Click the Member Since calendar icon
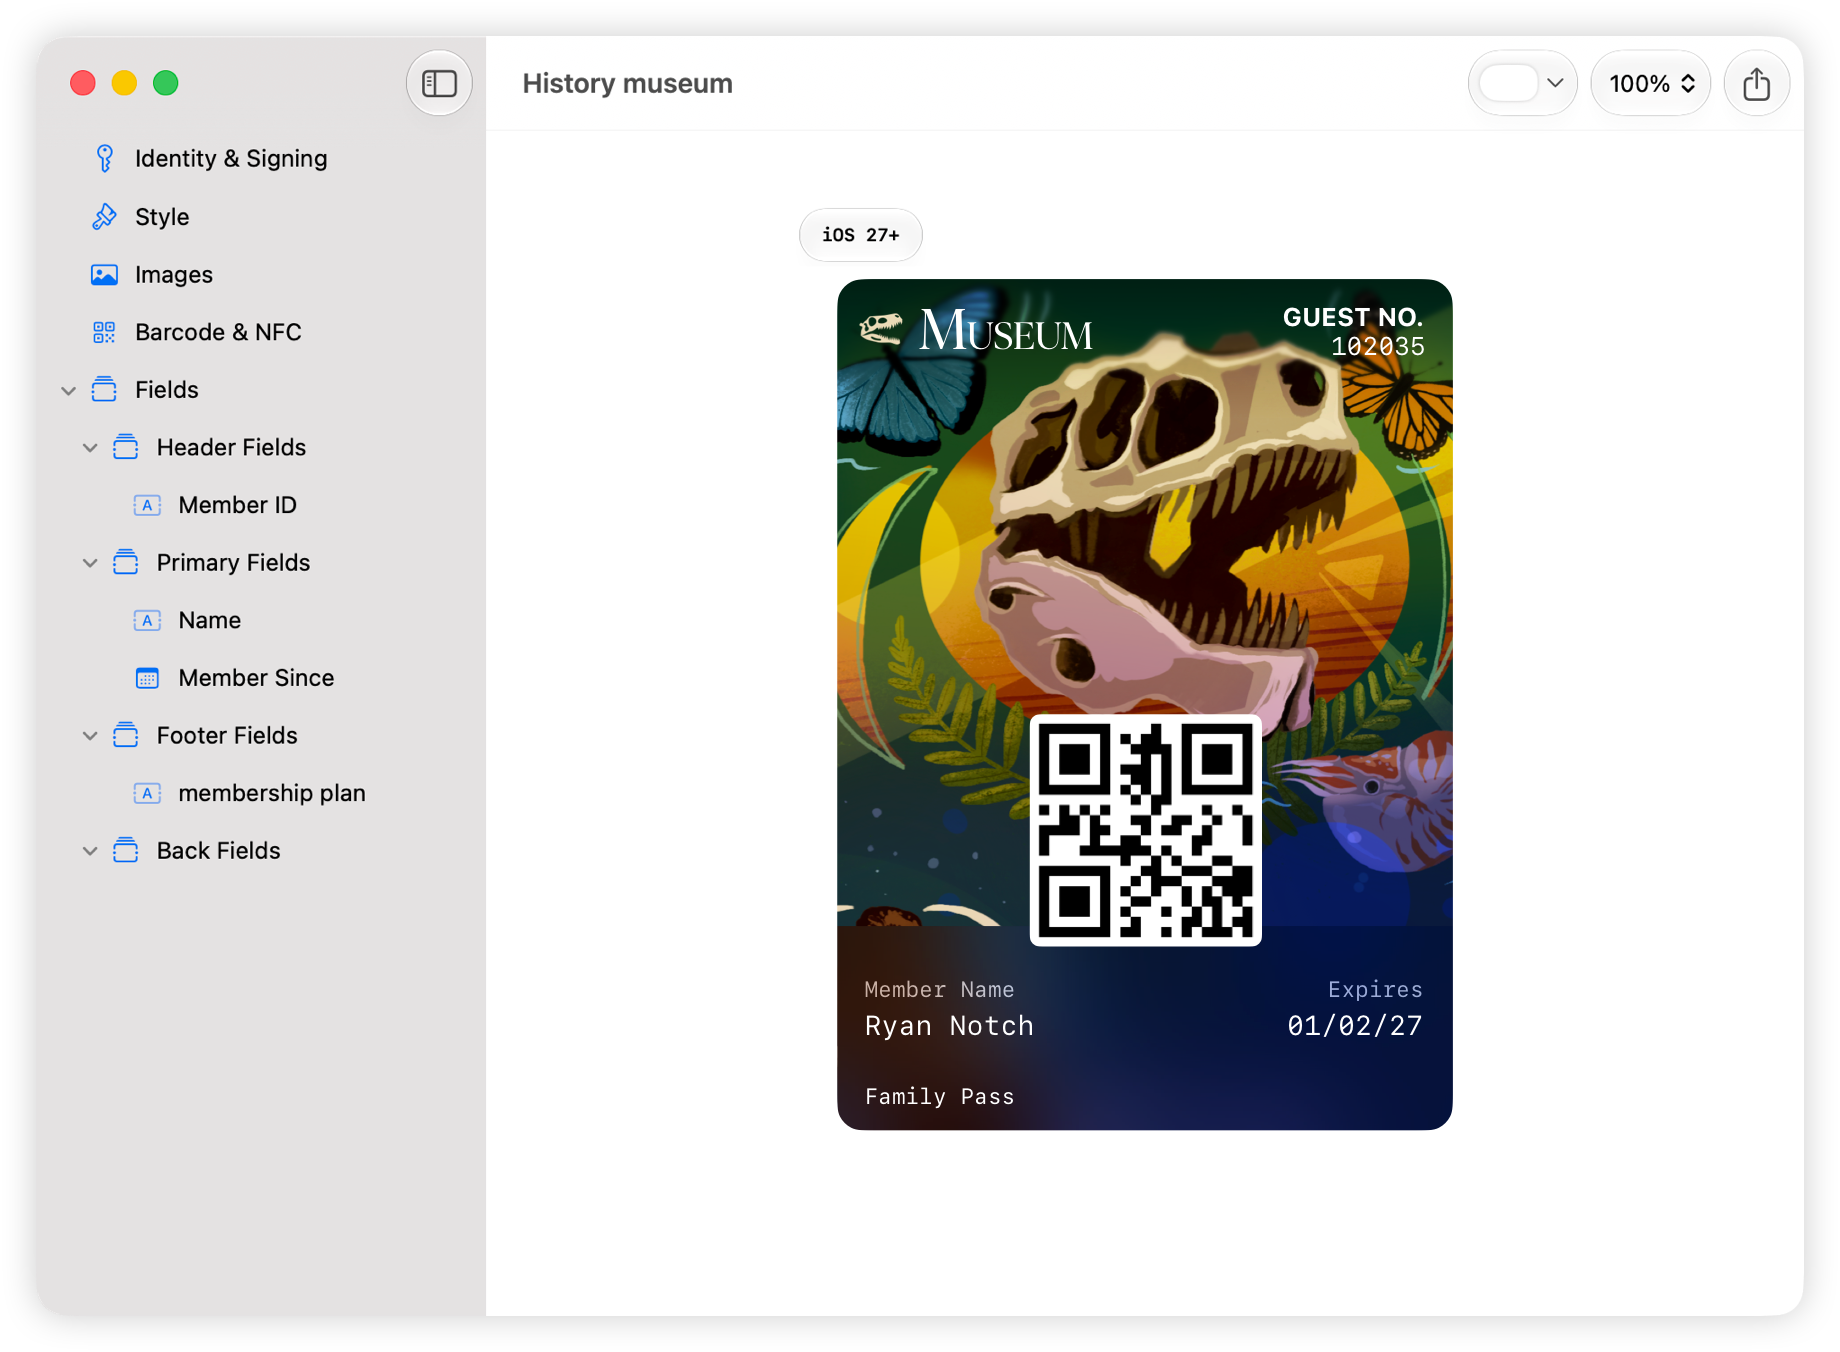1840x1352 pixels. pyautogui.click(x=147, y=678)
